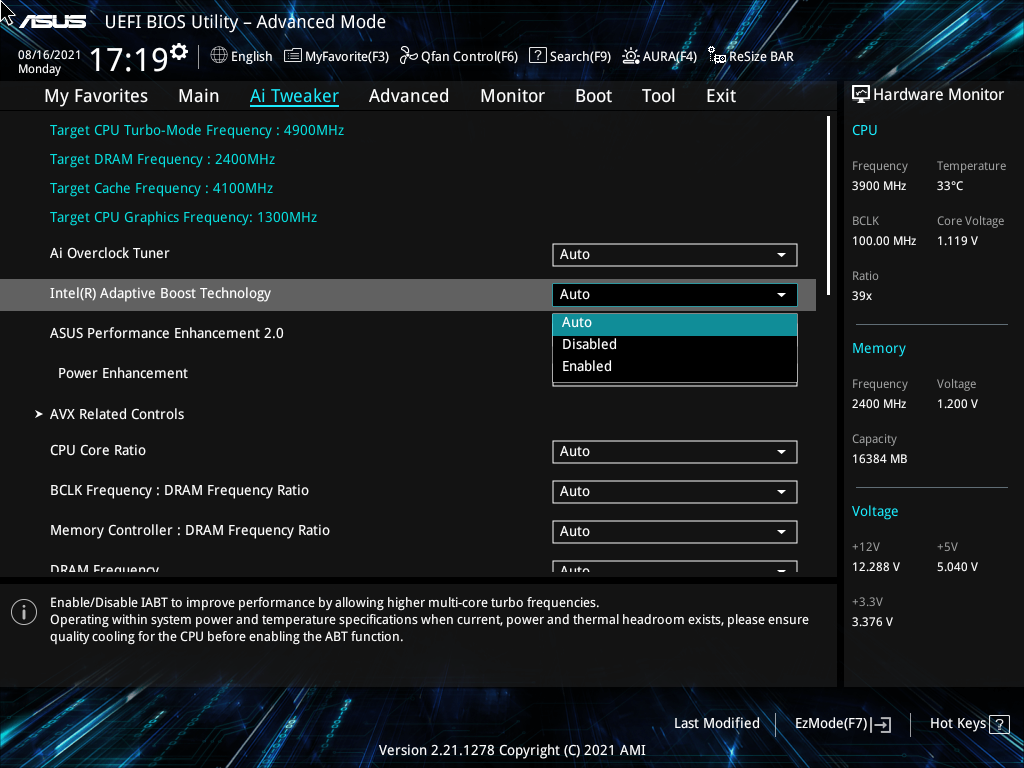Click CPU Ratio value 39x

861,296
